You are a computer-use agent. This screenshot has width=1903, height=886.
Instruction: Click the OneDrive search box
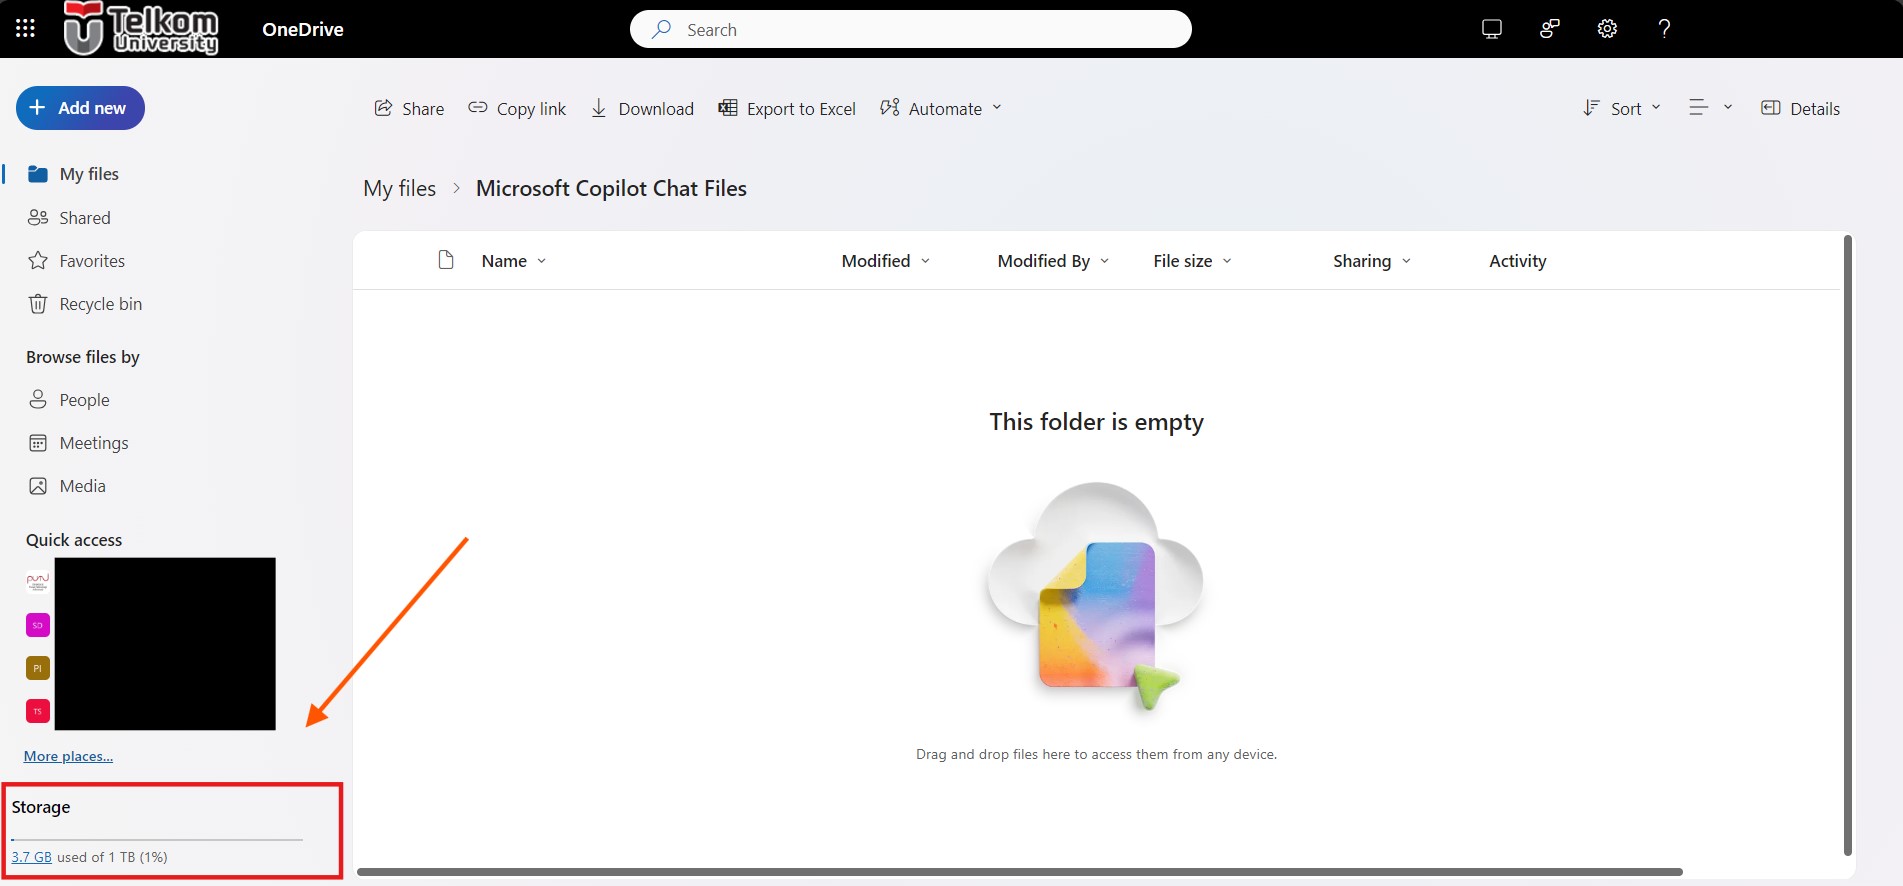click(x=910, y=30)
